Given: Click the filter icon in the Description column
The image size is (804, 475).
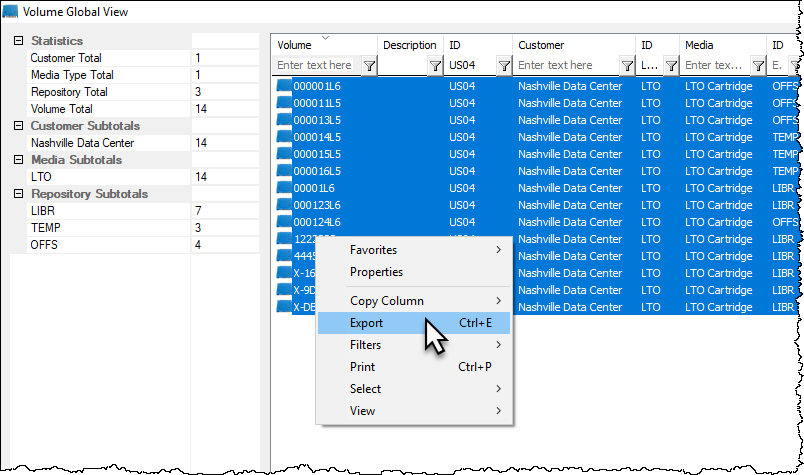Looking at the screenshot, I should pos(435,66).
